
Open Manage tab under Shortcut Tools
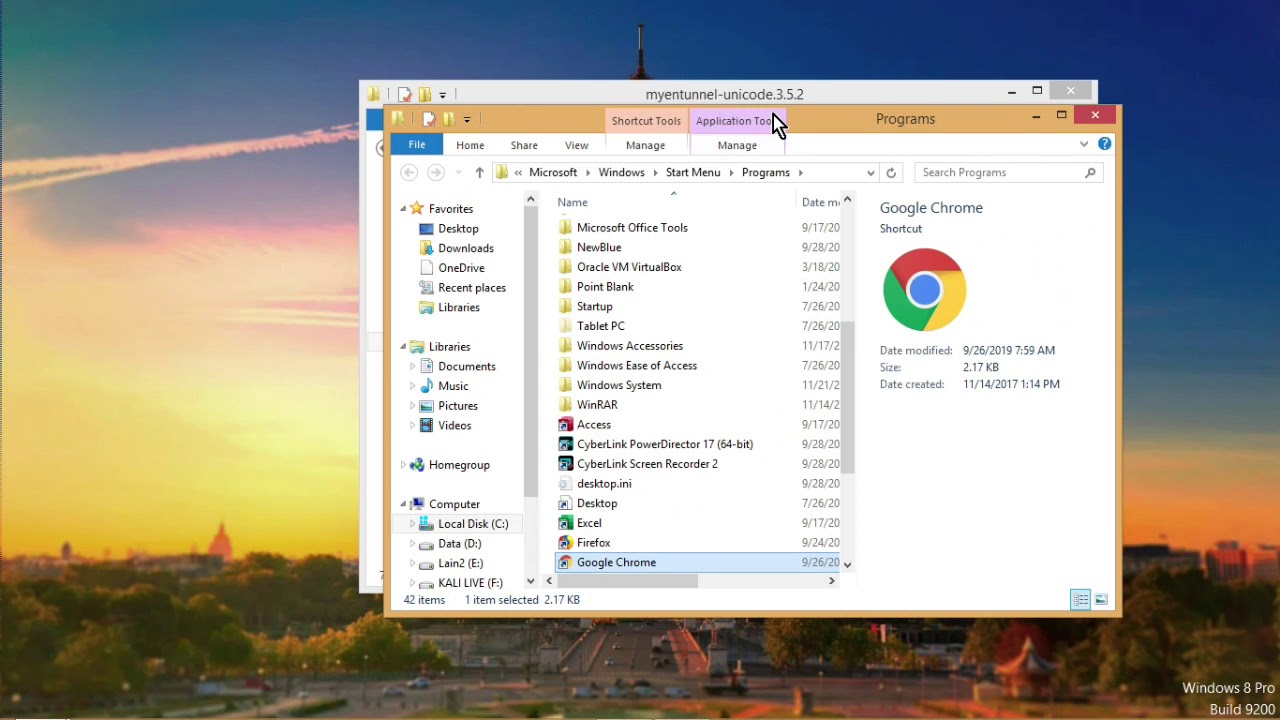(x=645, y=145)
